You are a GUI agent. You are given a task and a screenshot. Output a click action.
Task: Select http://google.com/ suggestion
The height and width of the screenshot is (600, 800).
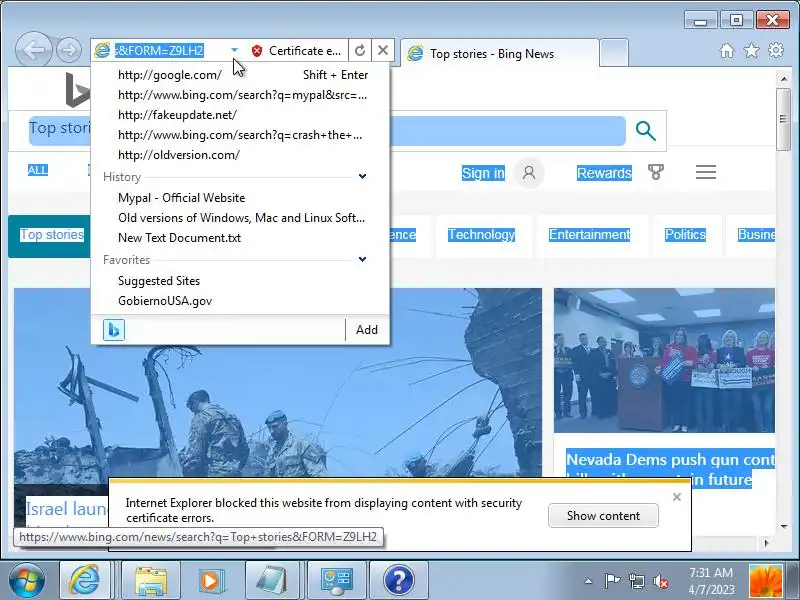[240, 75]
